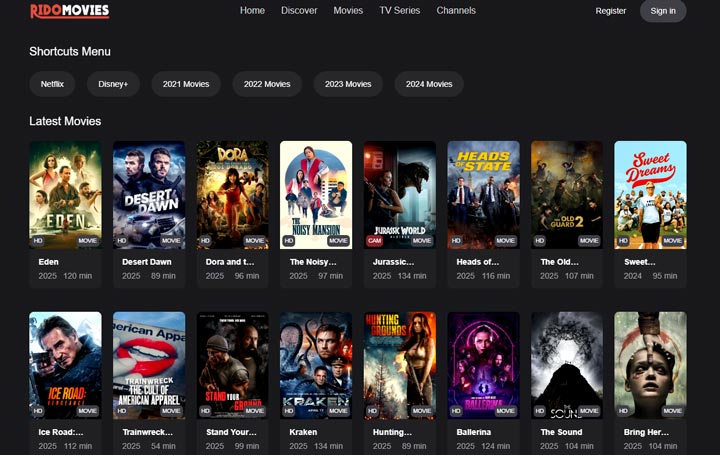Viewport: 720px width, 455px height.
Task: Open the 2023 Movies shortcut
Action: click(348, 84)
